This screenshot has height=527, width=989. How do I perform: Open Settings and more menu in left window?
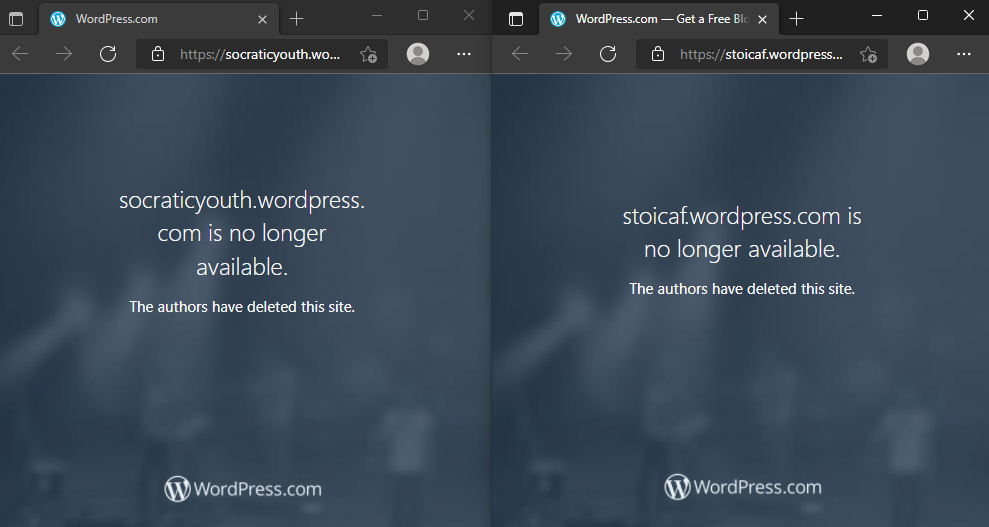pos(464,54)
